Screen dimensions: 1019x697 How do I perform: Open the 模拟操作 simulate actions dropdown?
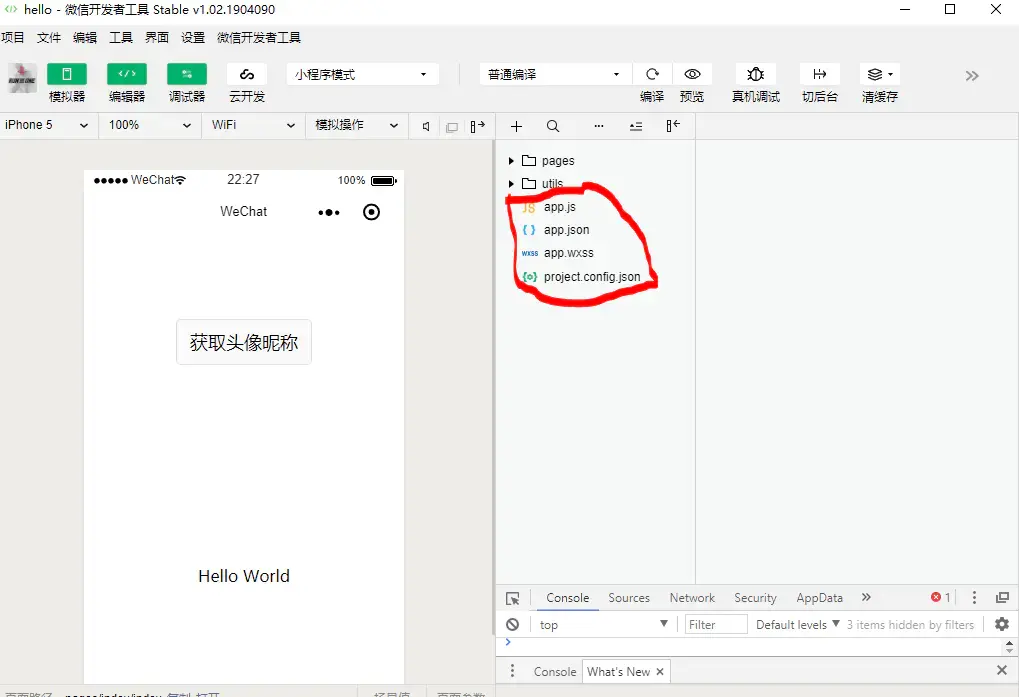357,125
